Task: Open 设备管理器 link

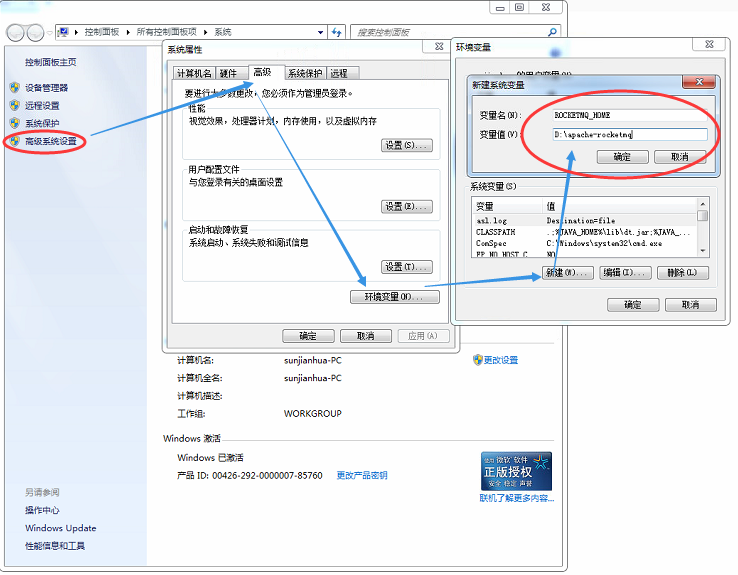Action: point(47,88)
